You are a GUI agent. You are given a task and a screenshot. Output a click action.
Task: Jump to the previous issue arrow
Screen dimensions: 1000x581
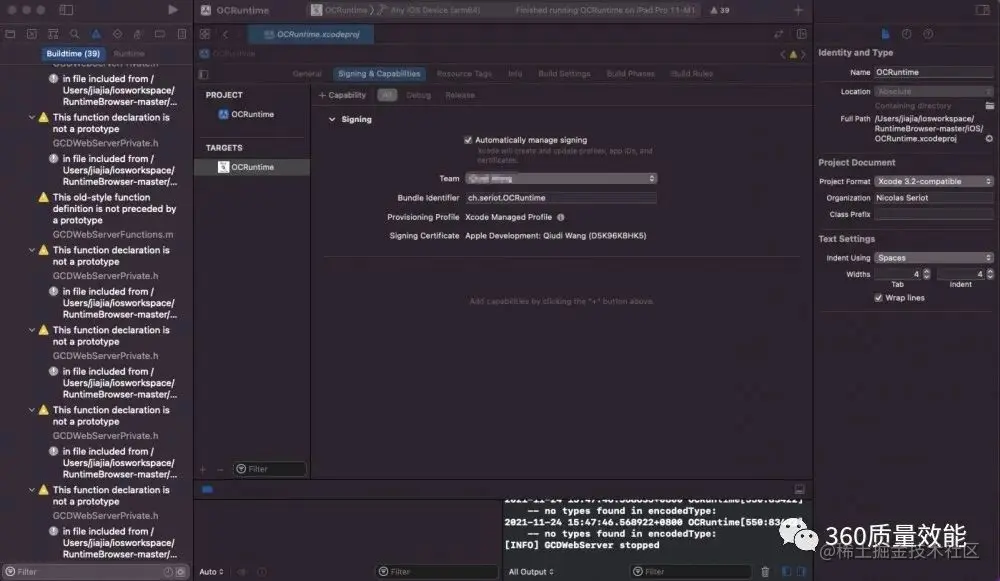783,54
